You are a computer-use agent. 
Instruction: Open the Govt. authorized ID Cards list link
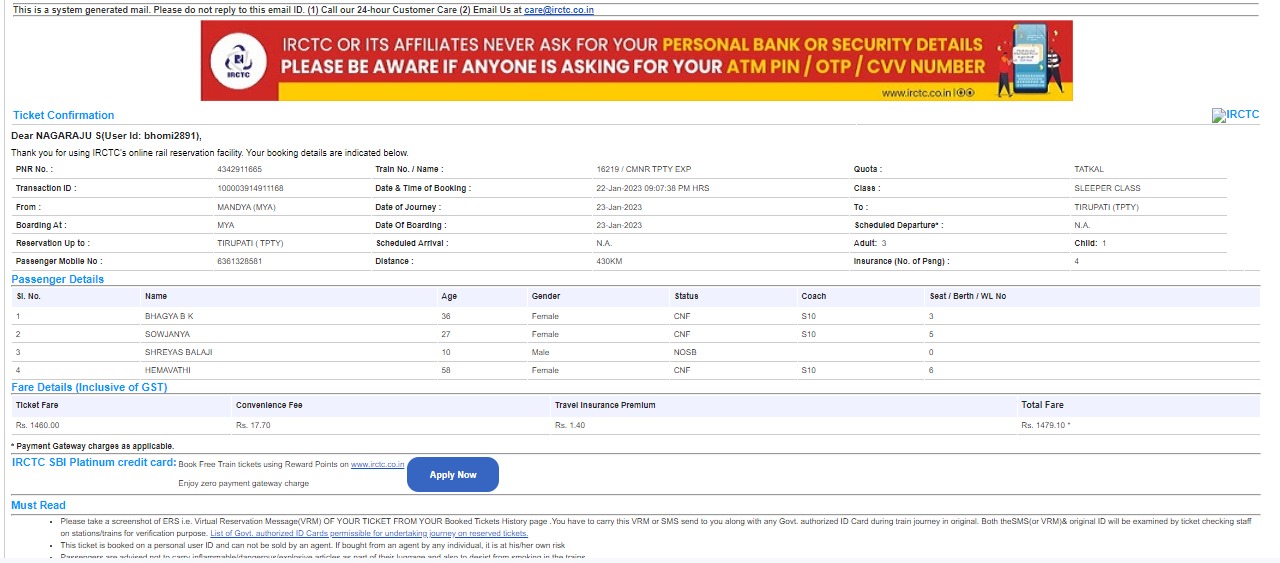[369, 534]
